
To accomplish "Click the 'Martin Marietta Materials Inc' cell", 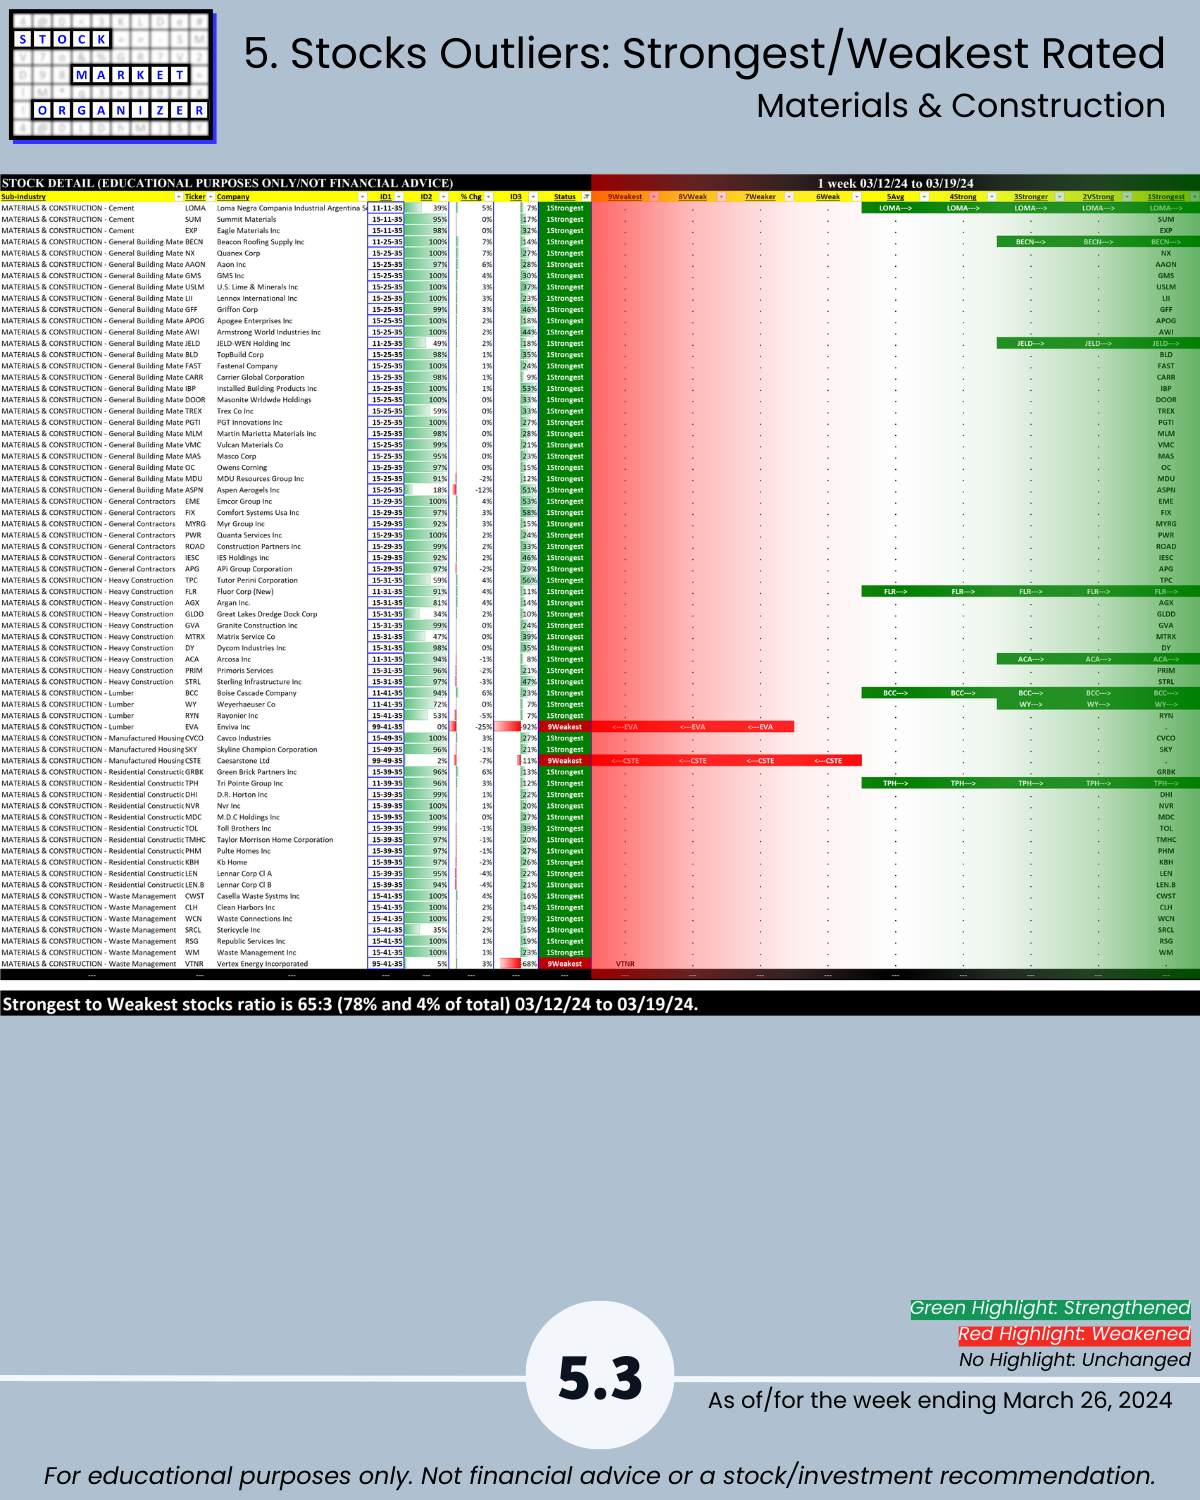I will pyautogui.click(x=291, y=434).
